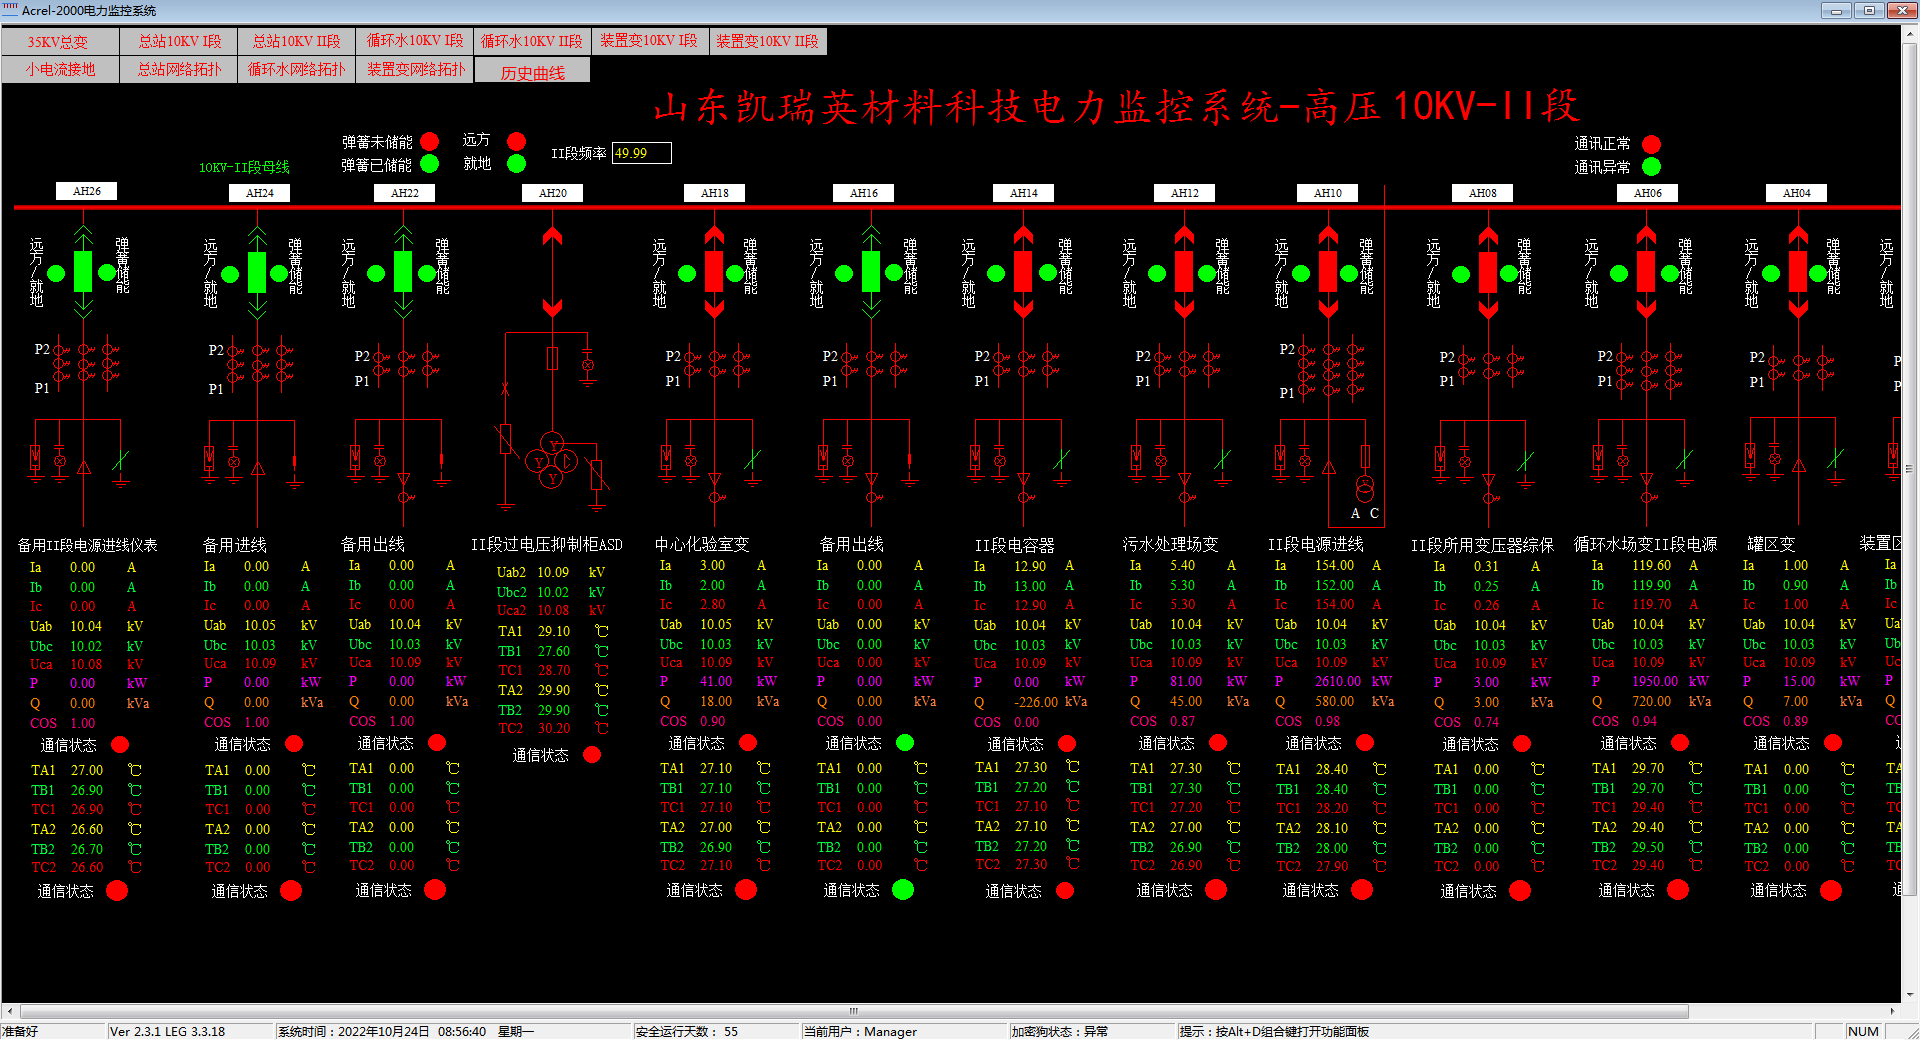Click the vertical scrollbar down arrow
1920x1040 pixels.
point(1910,995)
